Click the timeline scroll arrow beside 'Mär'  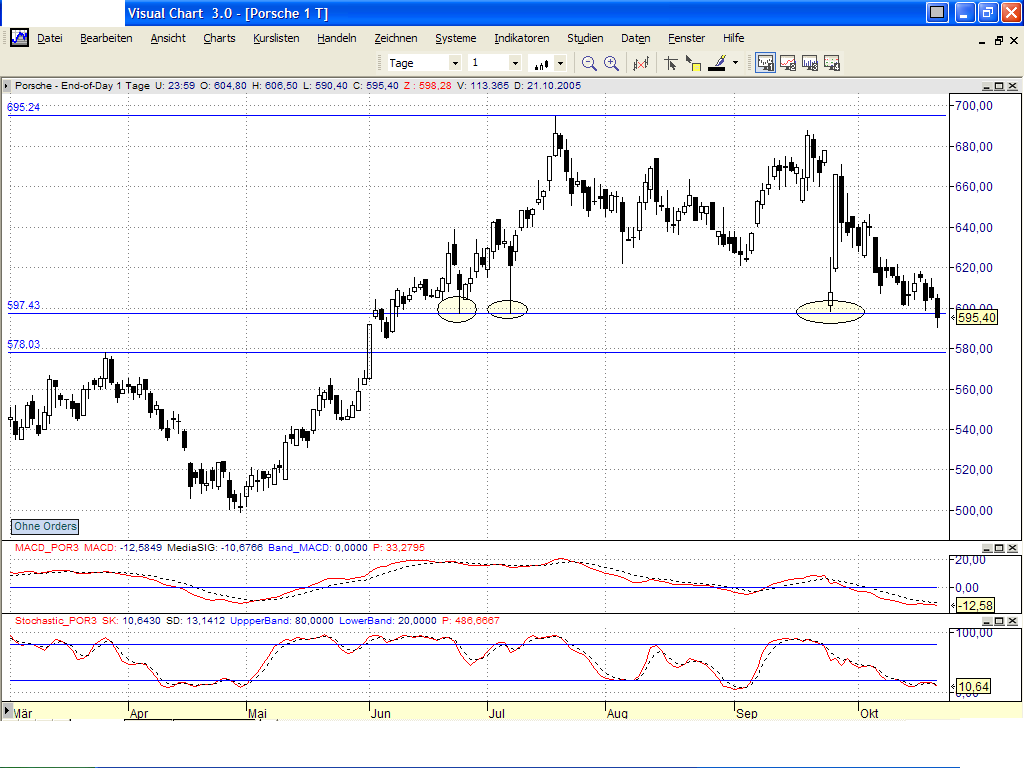5,713
